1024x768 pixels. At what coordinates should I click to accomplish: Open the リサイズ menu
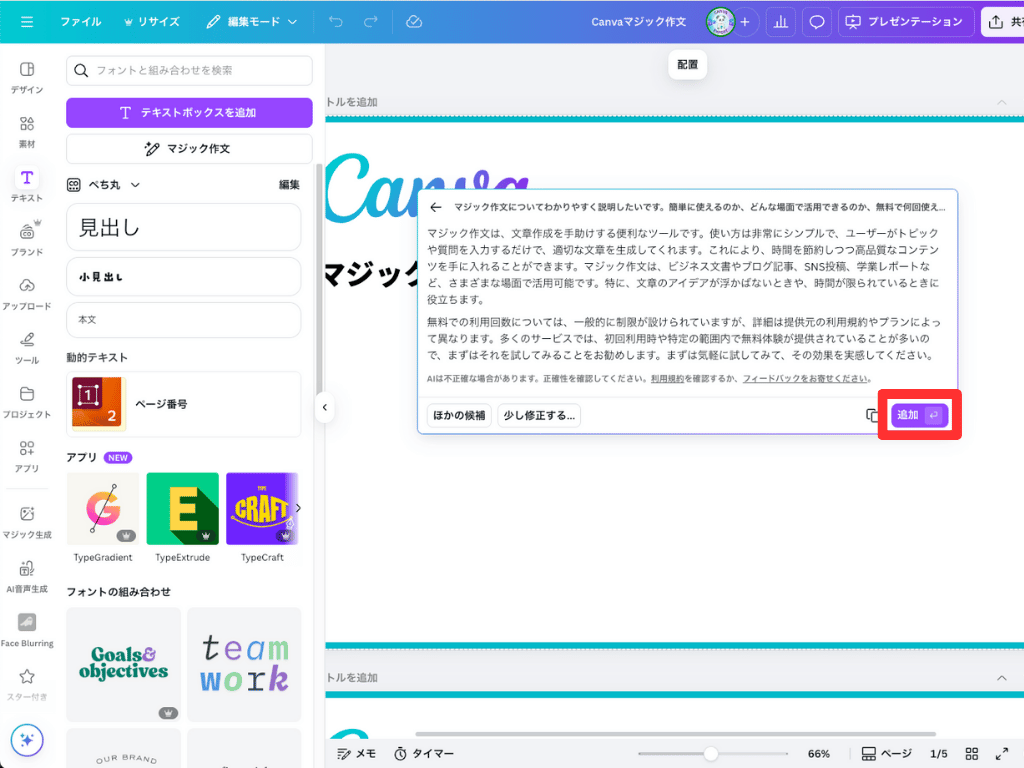152,22
